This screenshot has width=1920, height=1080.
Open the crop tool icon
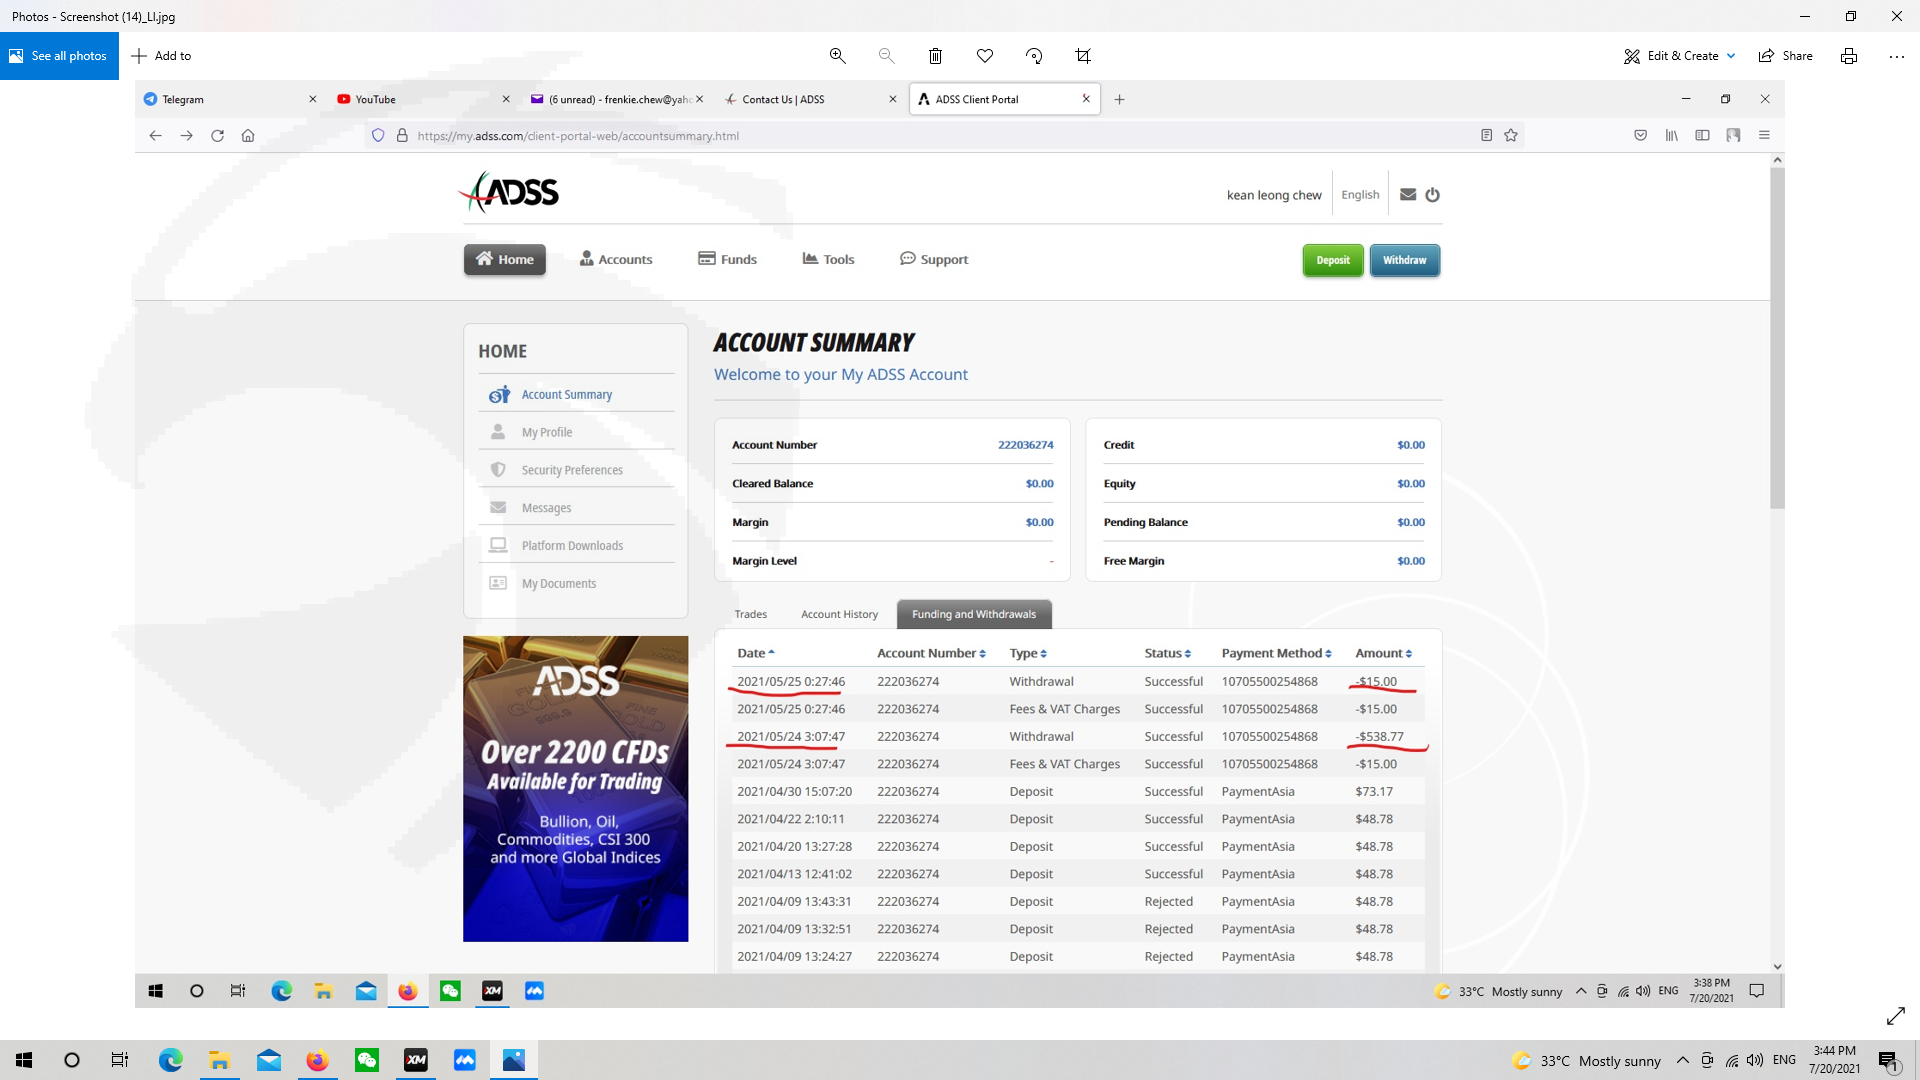point(1083,56)
